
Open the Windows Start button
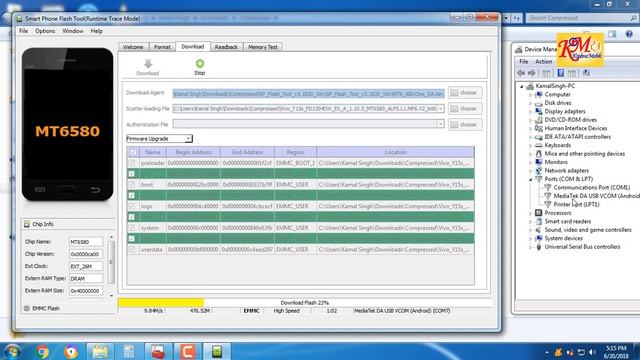tap(11, 351)
